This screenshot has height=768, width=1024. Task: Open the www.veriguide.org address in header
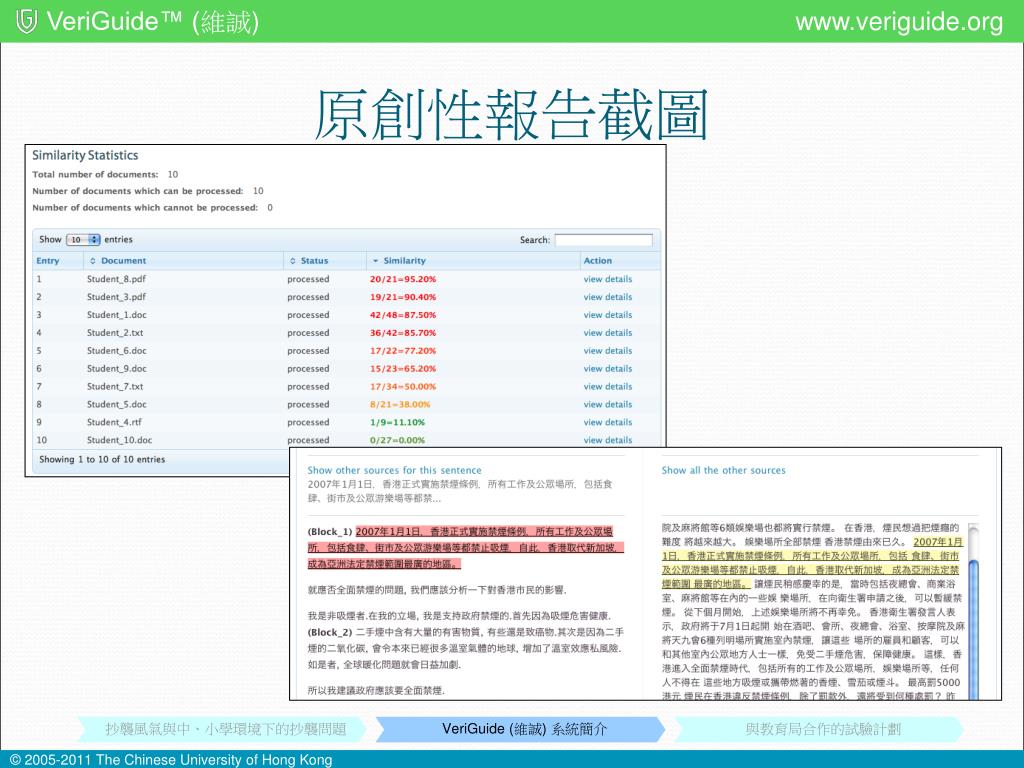click(899, 22)
